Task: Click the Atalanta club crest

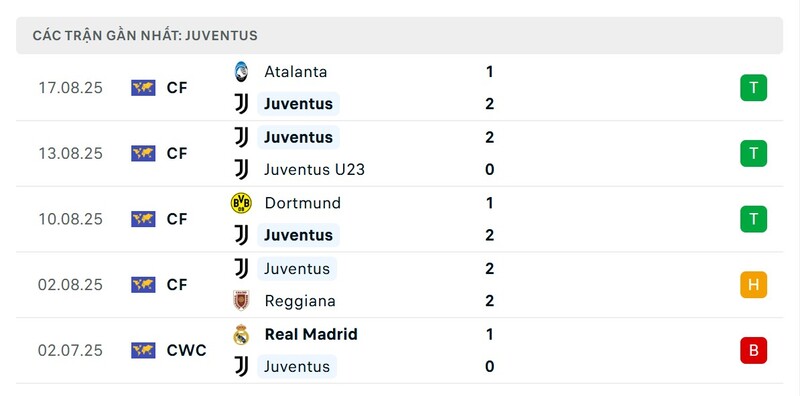Action: (x=241, y=72)
